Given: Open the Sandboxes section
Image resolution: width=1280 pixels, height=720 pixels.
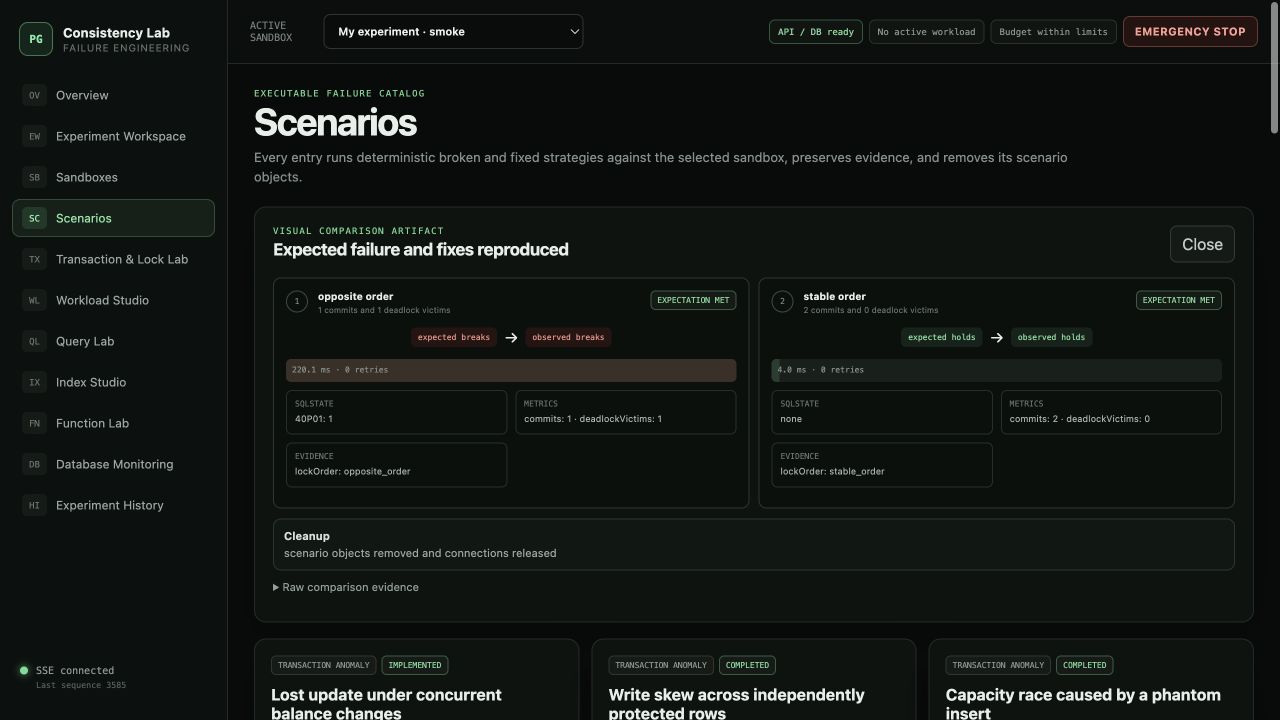Looking at the screenshot, I should coord(113,177).
